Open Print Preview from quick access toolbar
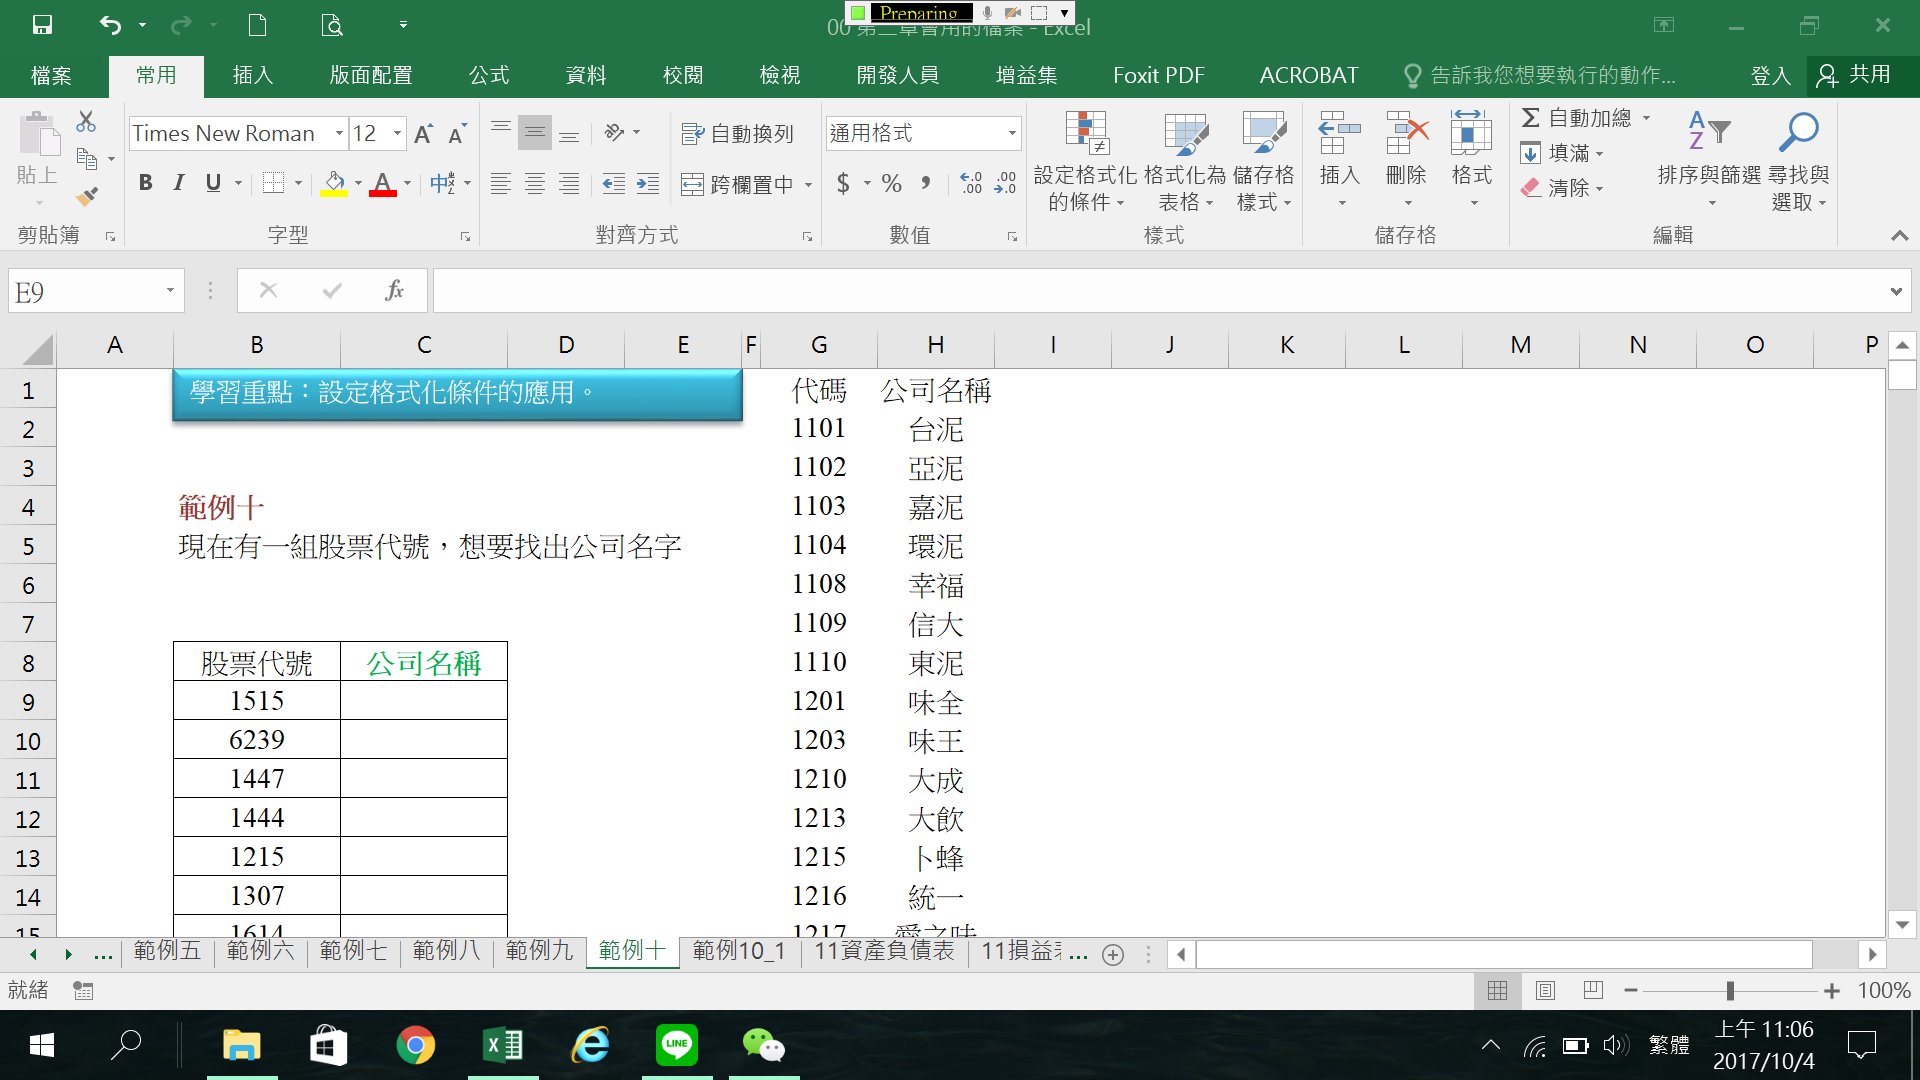Image resolution: width=1920 pixels, height=1080 pixels. [x=332, y=25]
